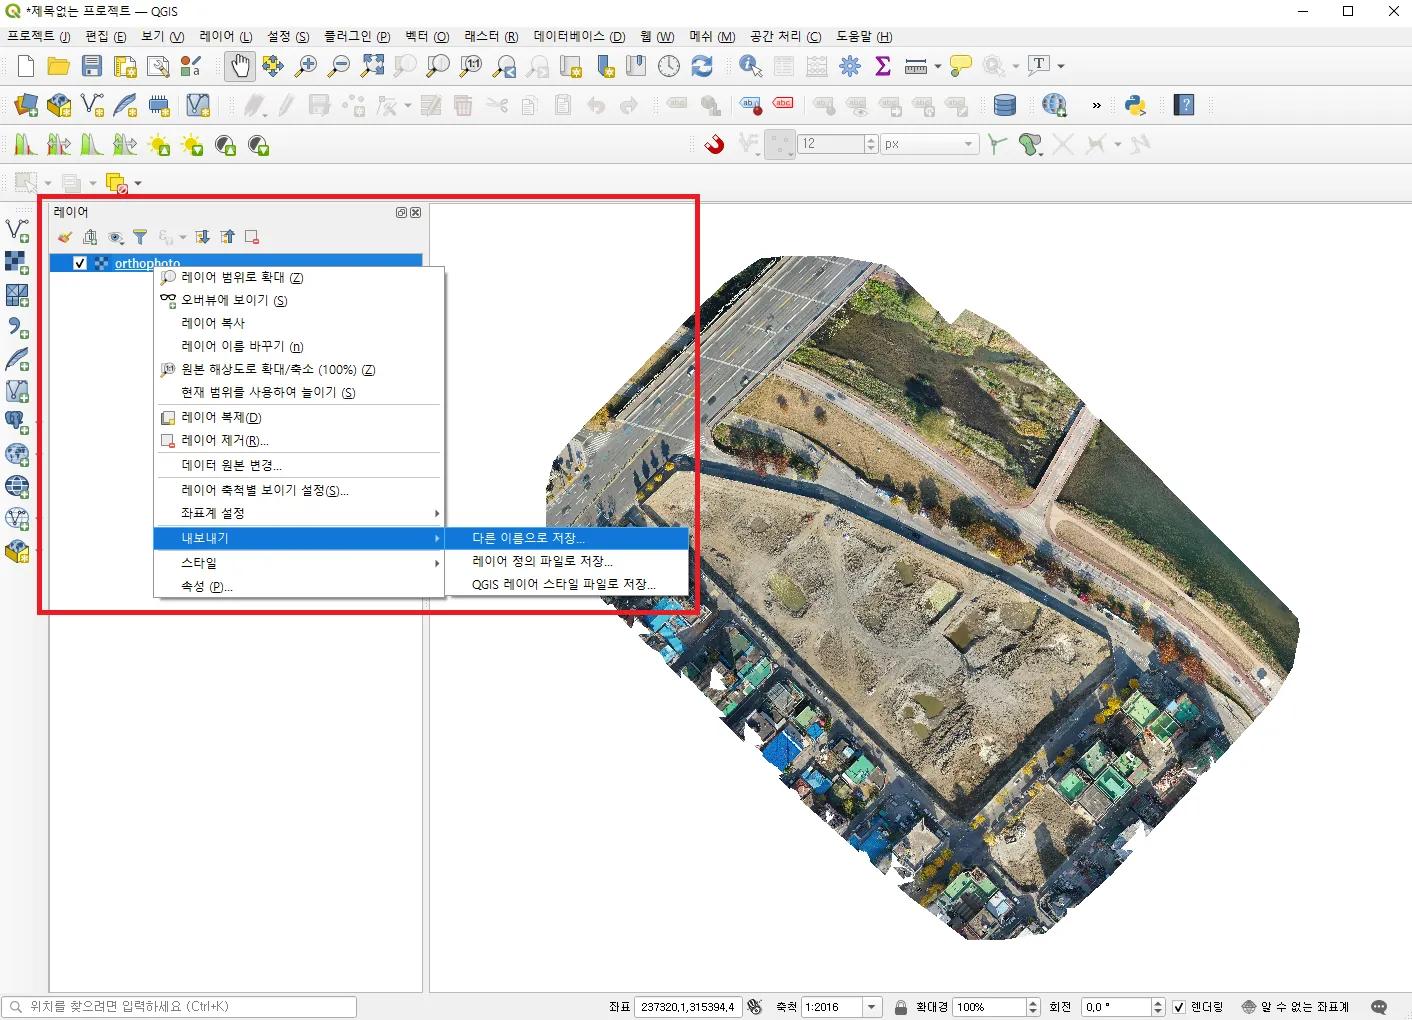Open the Processing Toolbox gear icon
Viewport: 1412px width, 1020px height.
coord(850,66)
